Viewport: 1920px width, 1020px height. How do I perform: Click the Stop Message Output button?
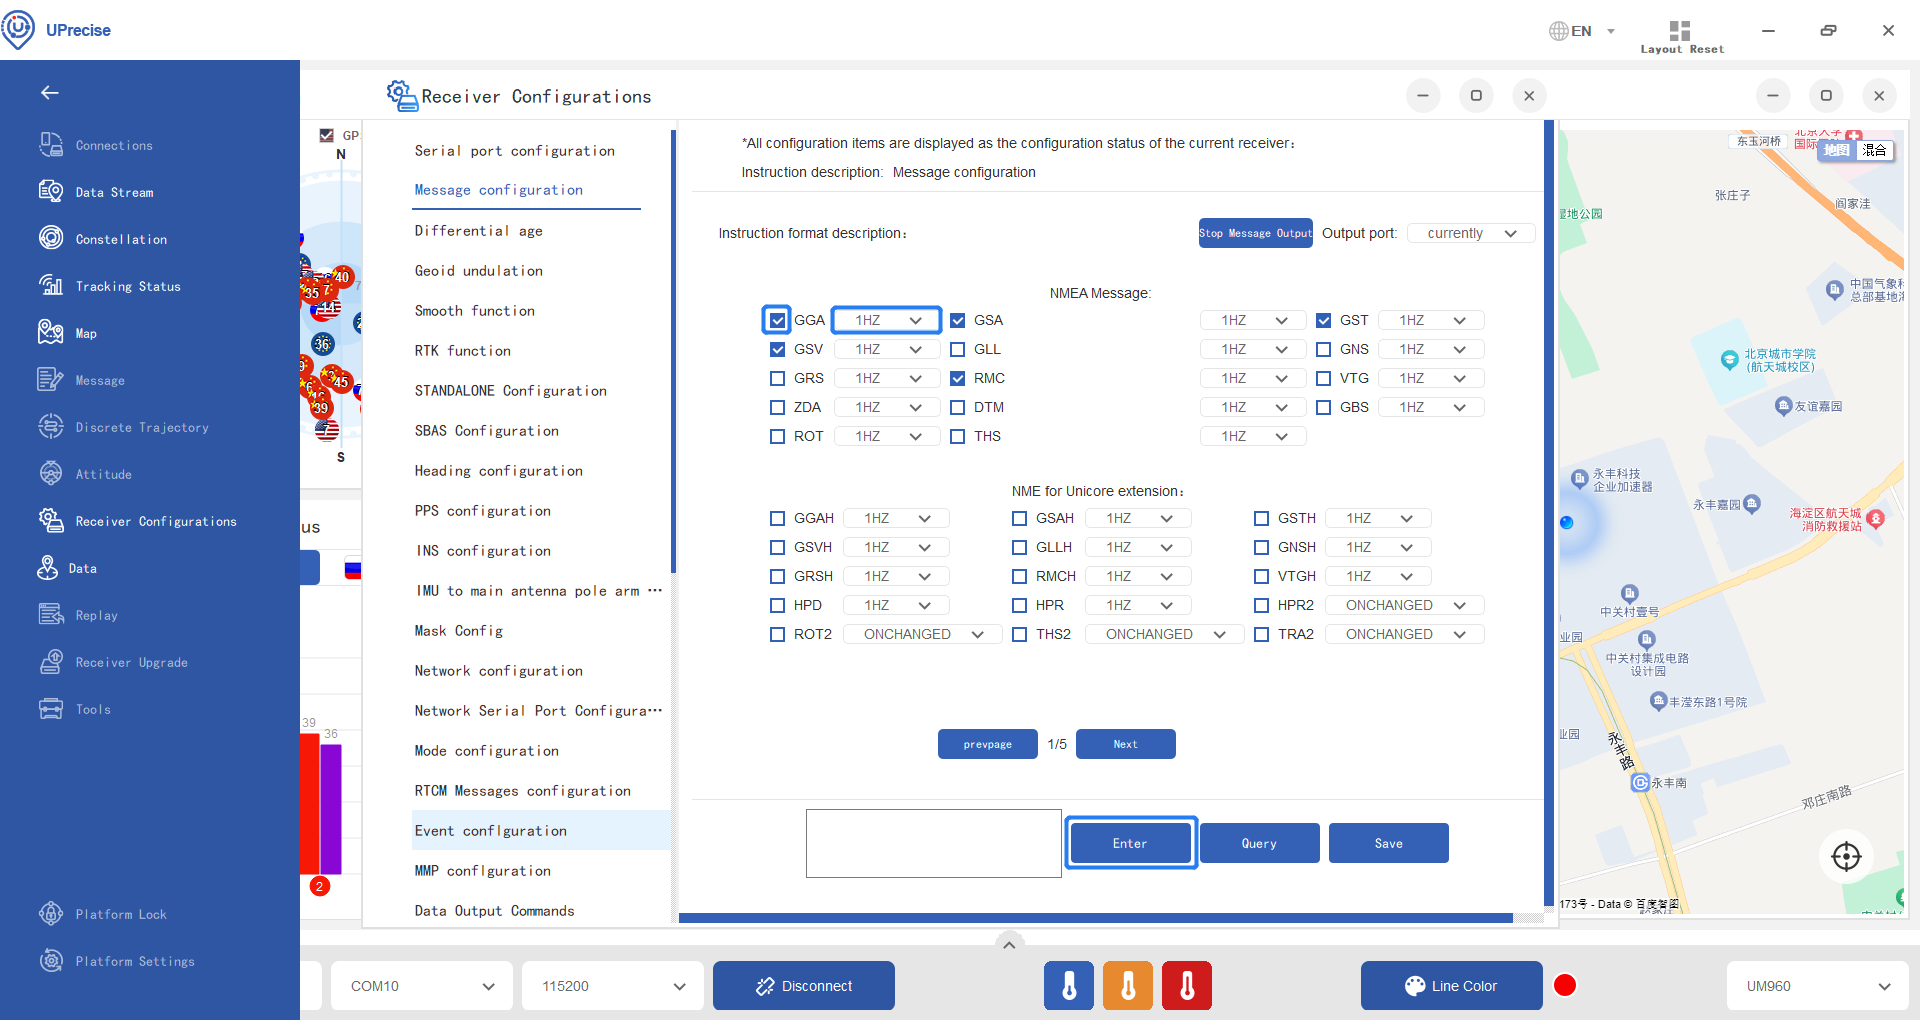point(1255,233)
